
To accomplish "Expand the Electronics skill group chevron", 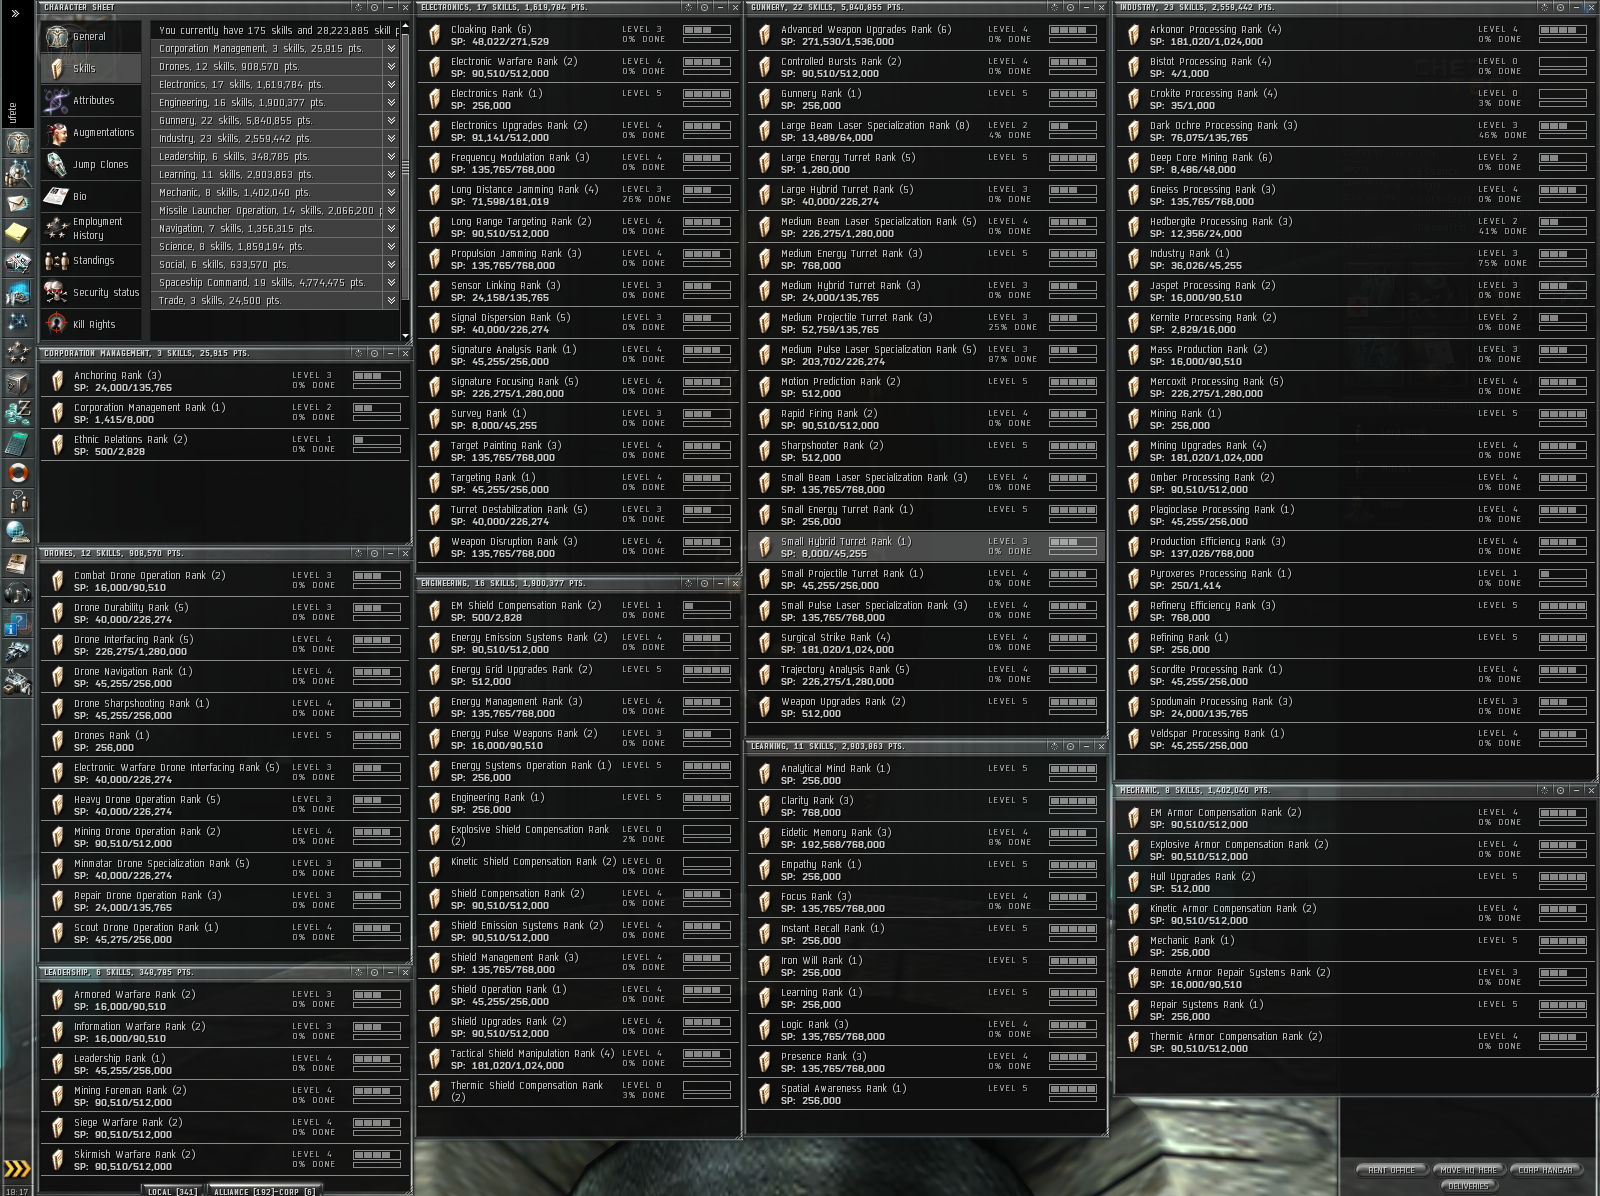I will tap(391, 84).
